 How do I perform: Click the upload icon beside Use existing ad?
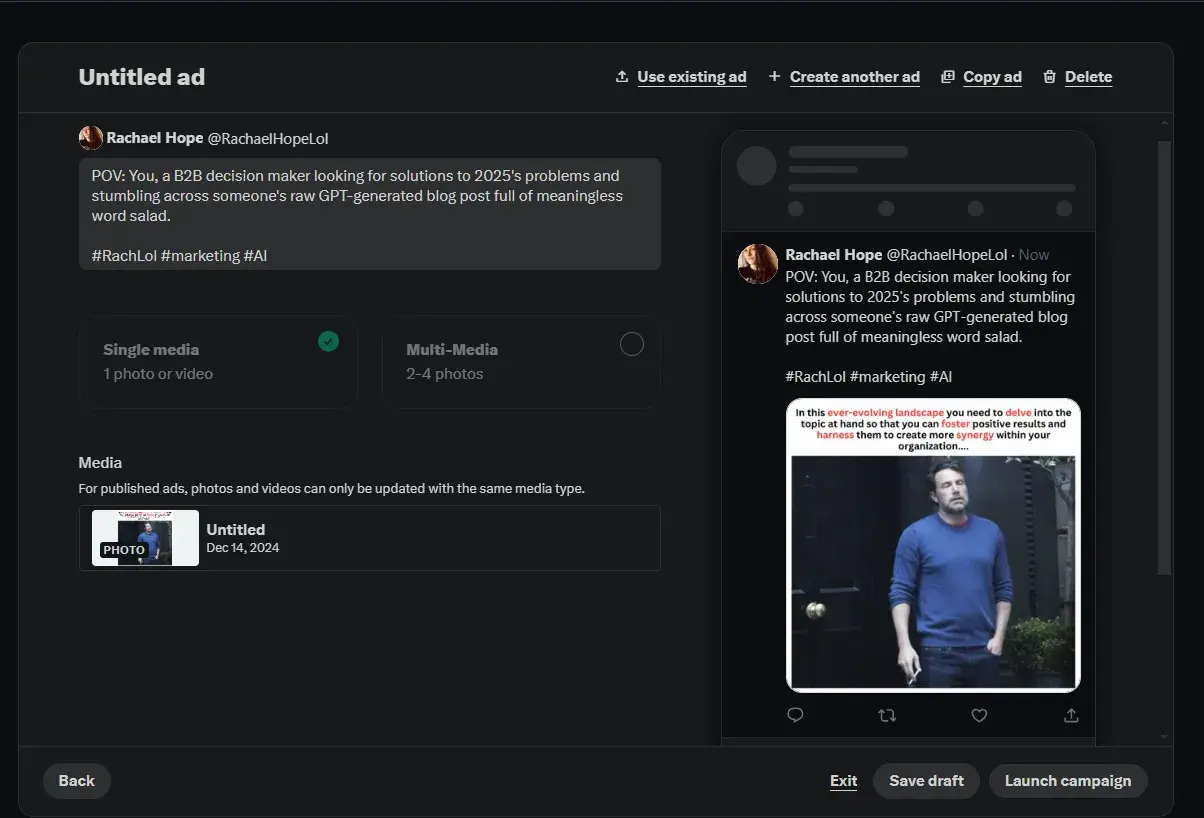coord(622,77)
